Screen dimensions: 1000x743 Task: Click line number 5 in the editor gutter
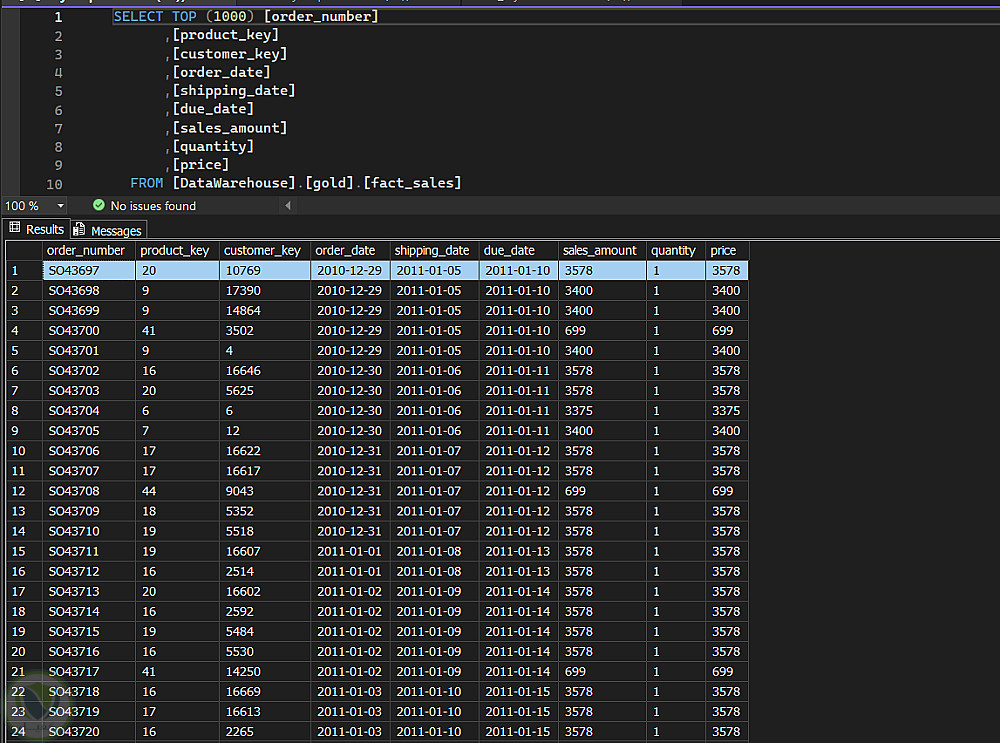[58, 91]
